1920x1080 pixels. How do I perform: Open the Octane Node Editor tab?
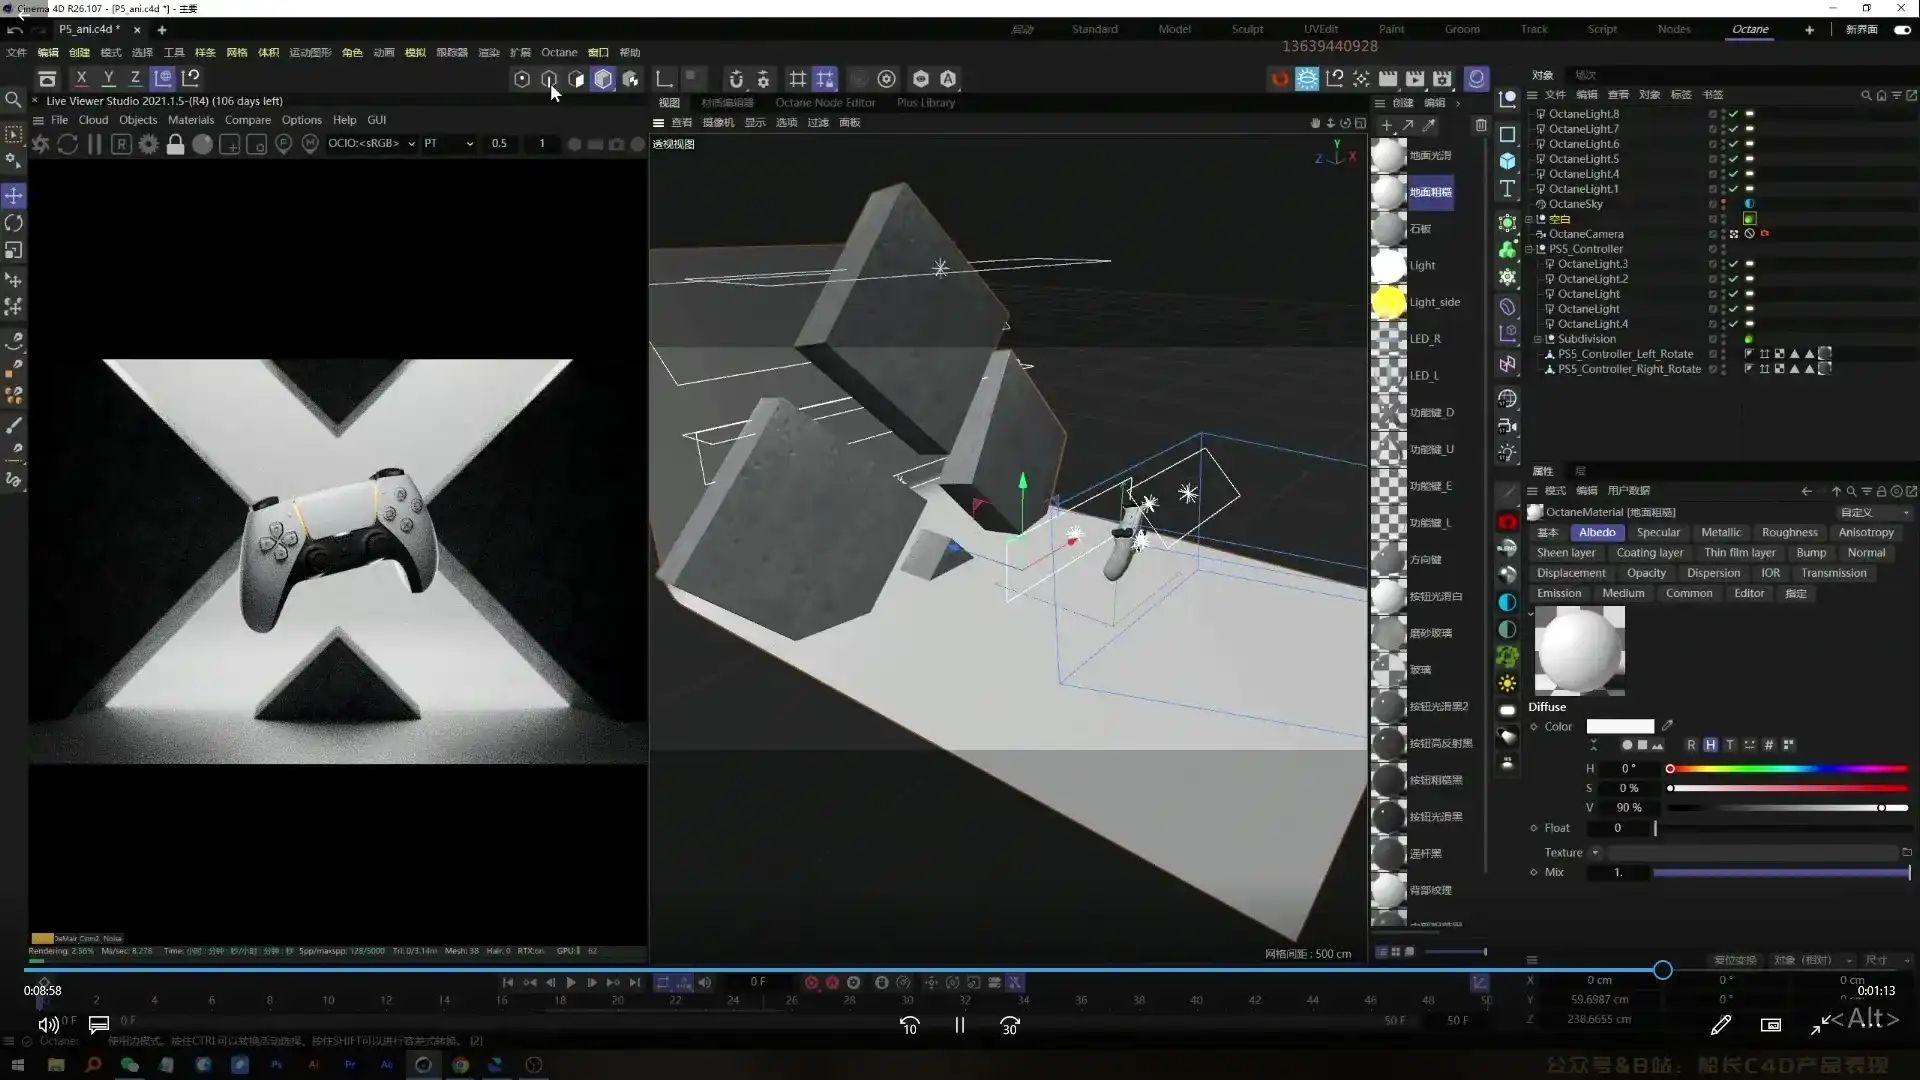[825, 102]
